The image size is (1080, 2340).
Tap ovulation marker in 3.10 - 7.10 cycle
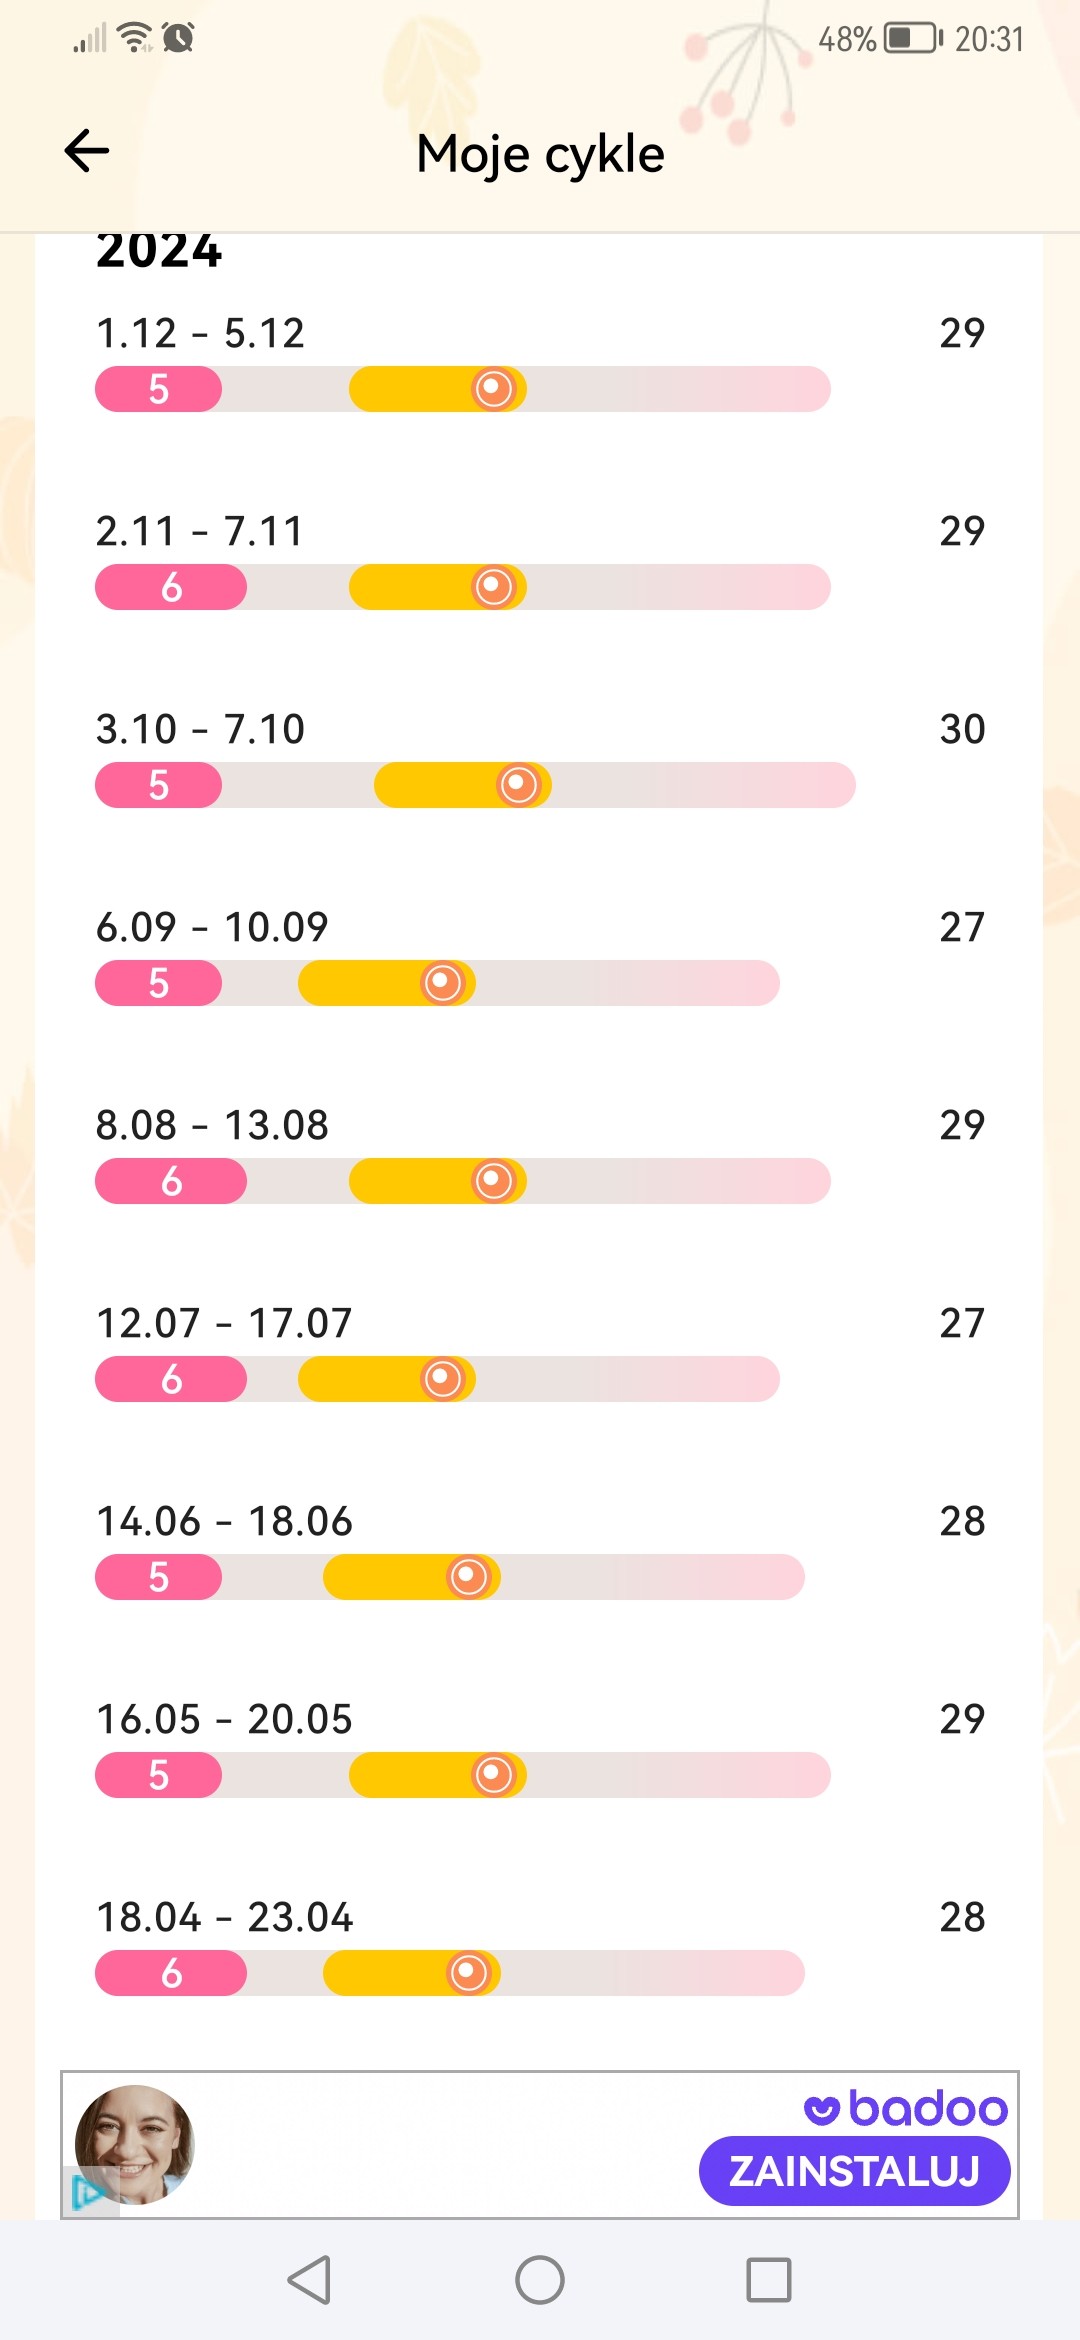point(518,785)
